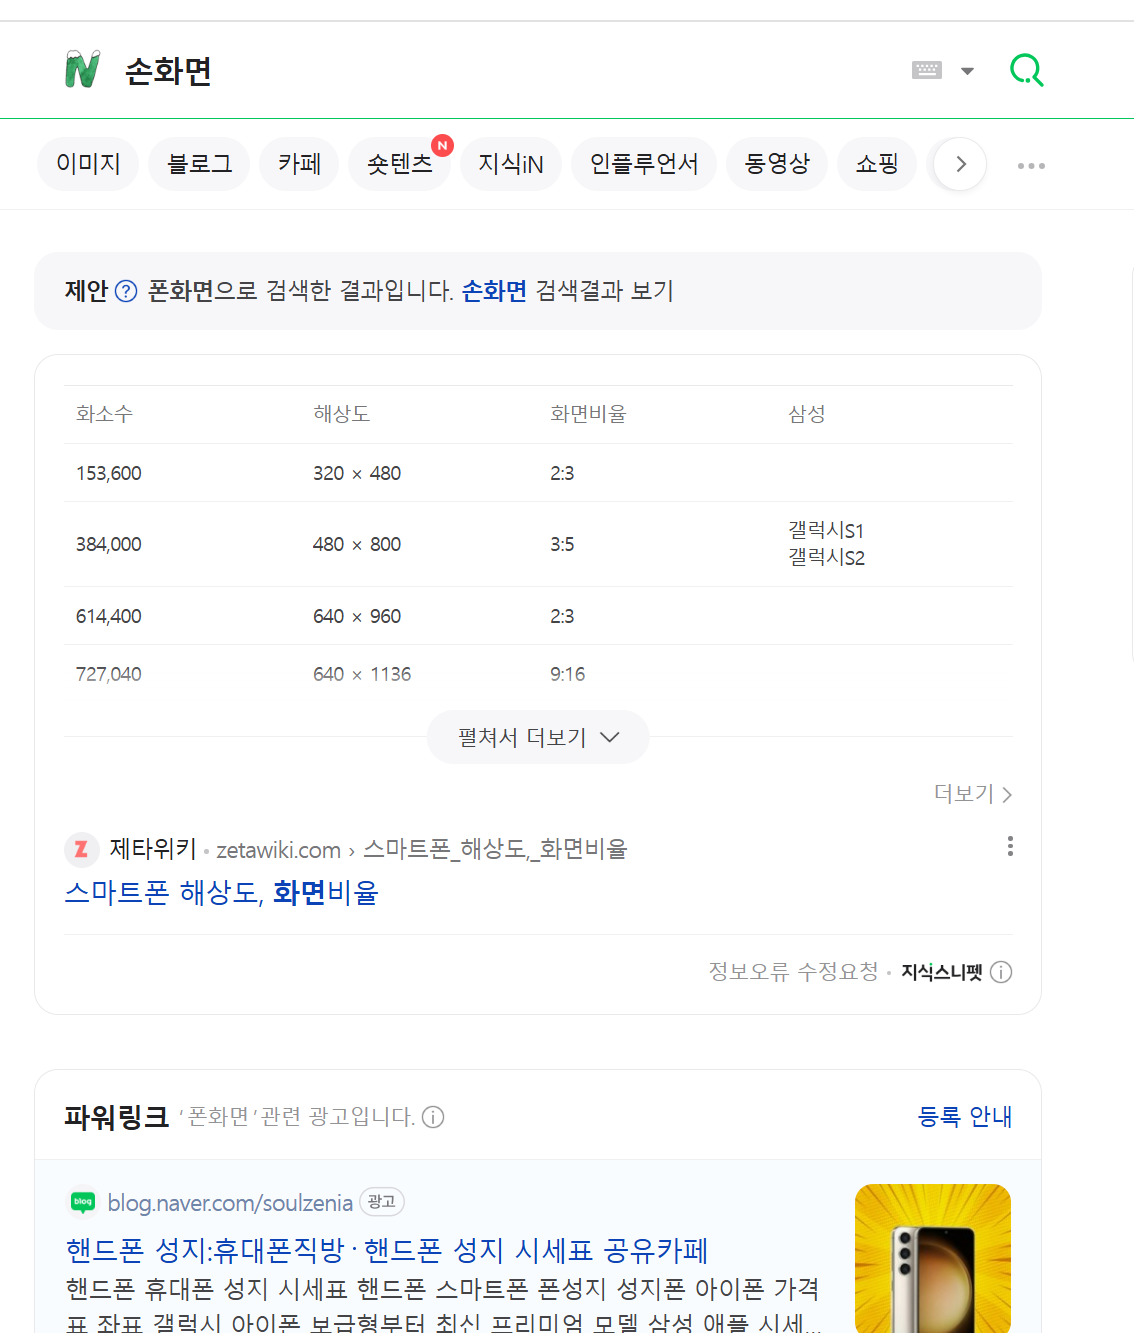Click the 640 × 1136 resolution cell
The image size is (1134, 1333).
(x=362, y=674)
